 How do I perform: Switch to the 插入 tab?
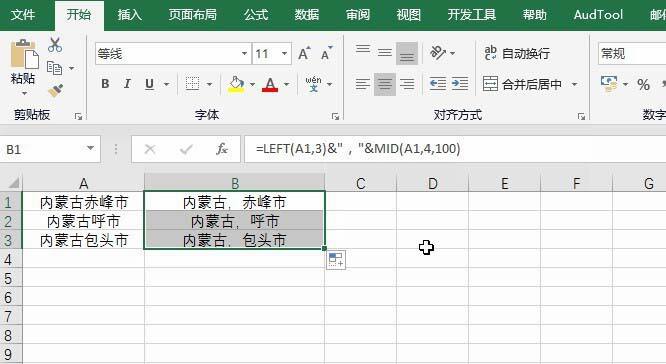130,15
